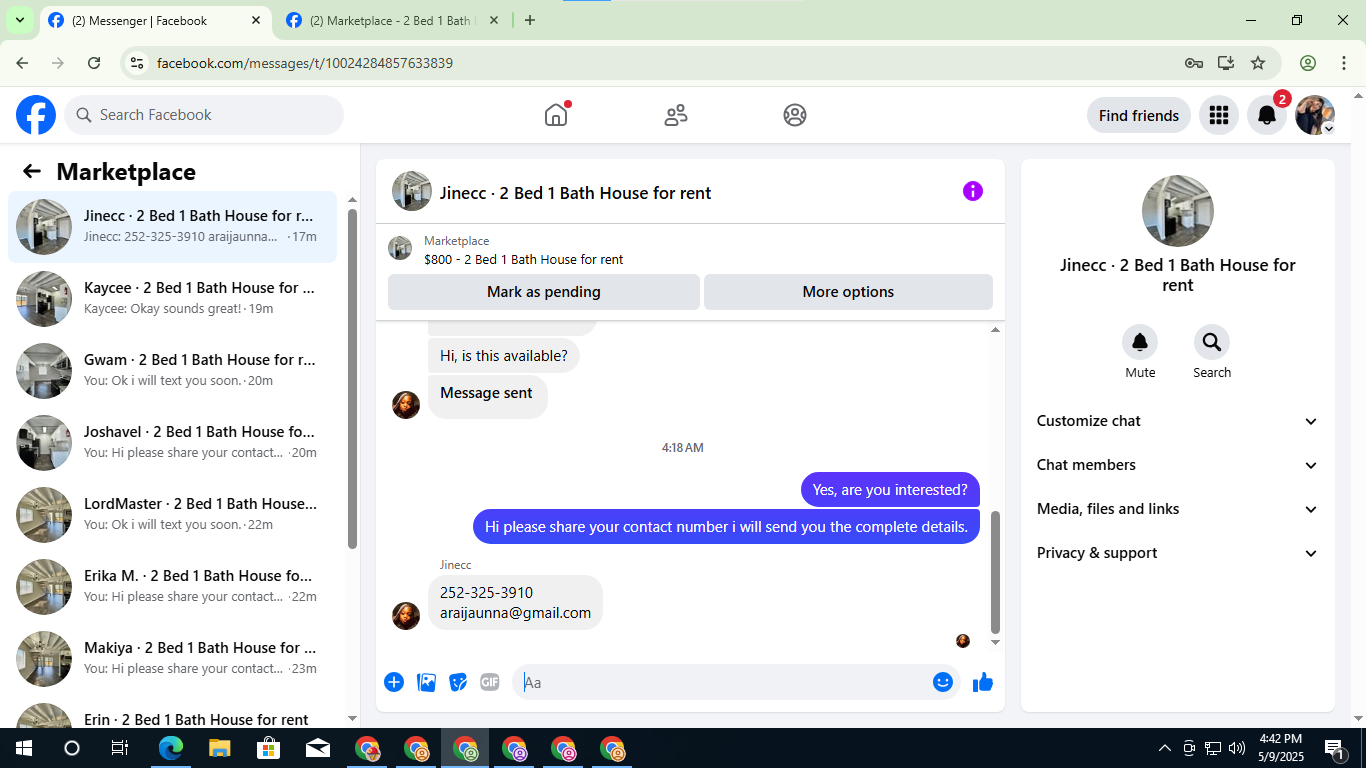Viewport: 1366px width, 768px height.
Task: Open File Explorer from taskbar
Action: tap(220, 748)
